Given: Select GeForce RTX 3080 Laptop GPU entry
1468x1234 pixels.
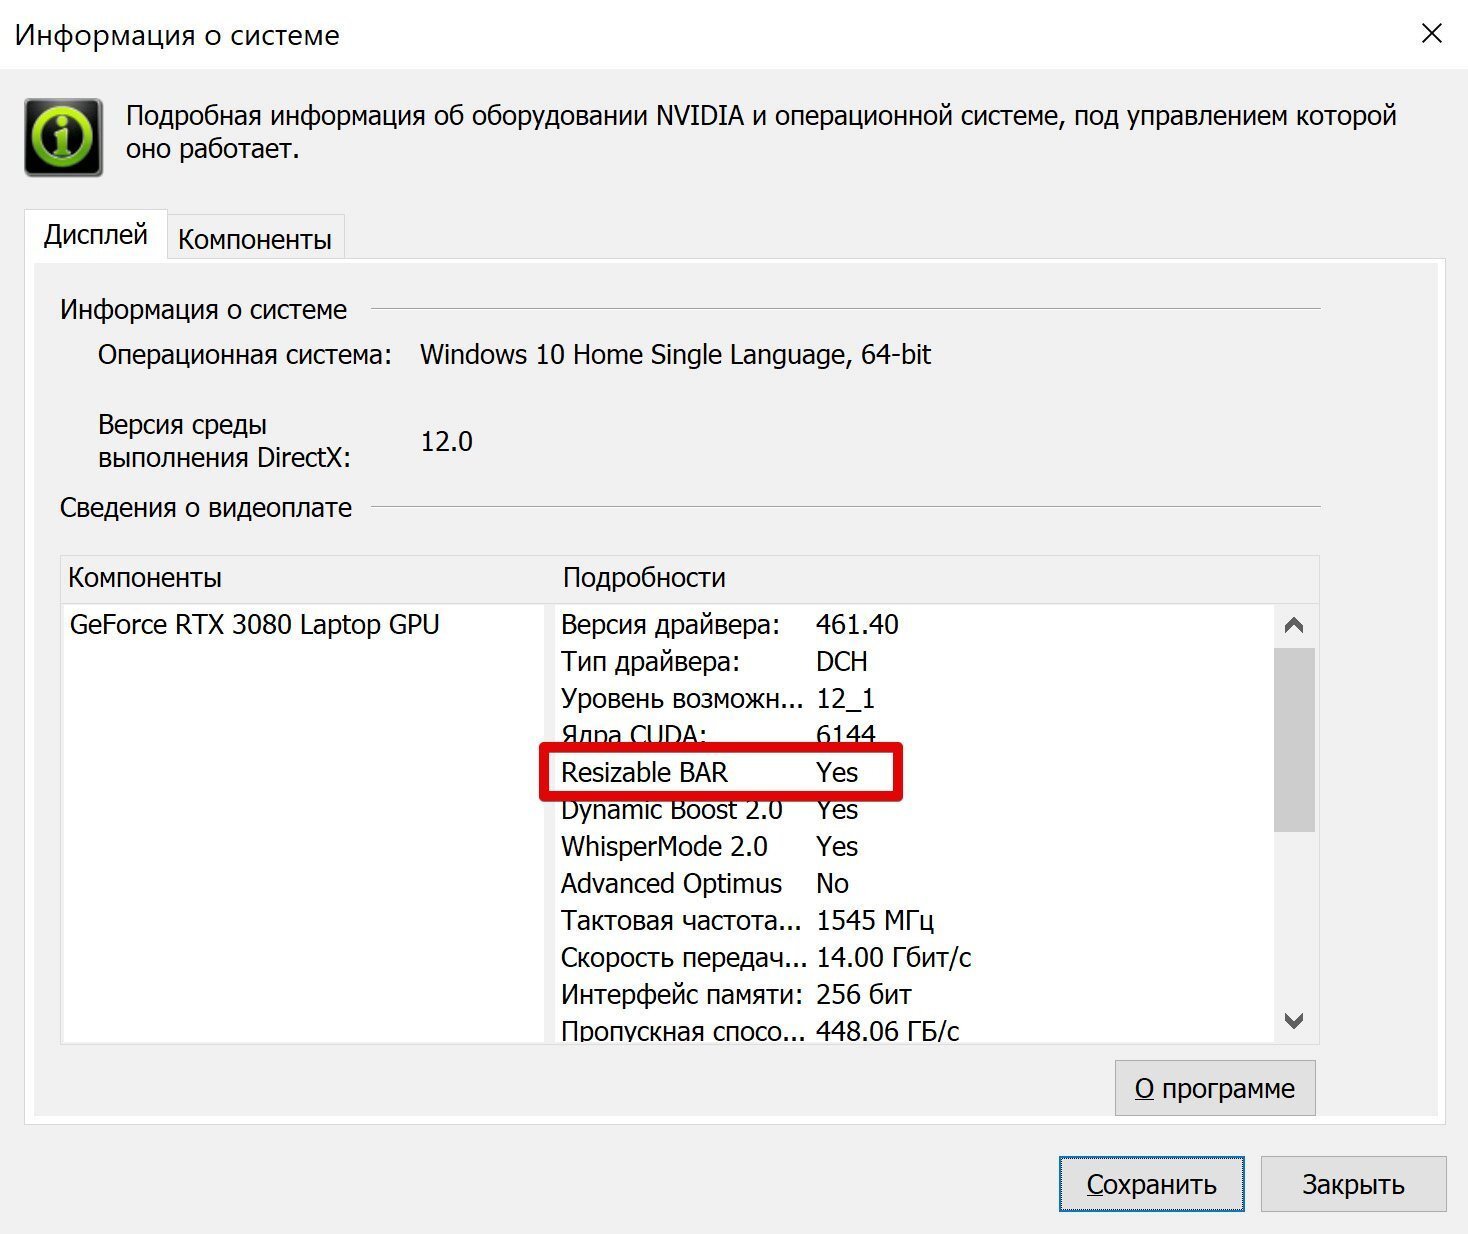Looking at the screenshot, I should tap(255, 624).
